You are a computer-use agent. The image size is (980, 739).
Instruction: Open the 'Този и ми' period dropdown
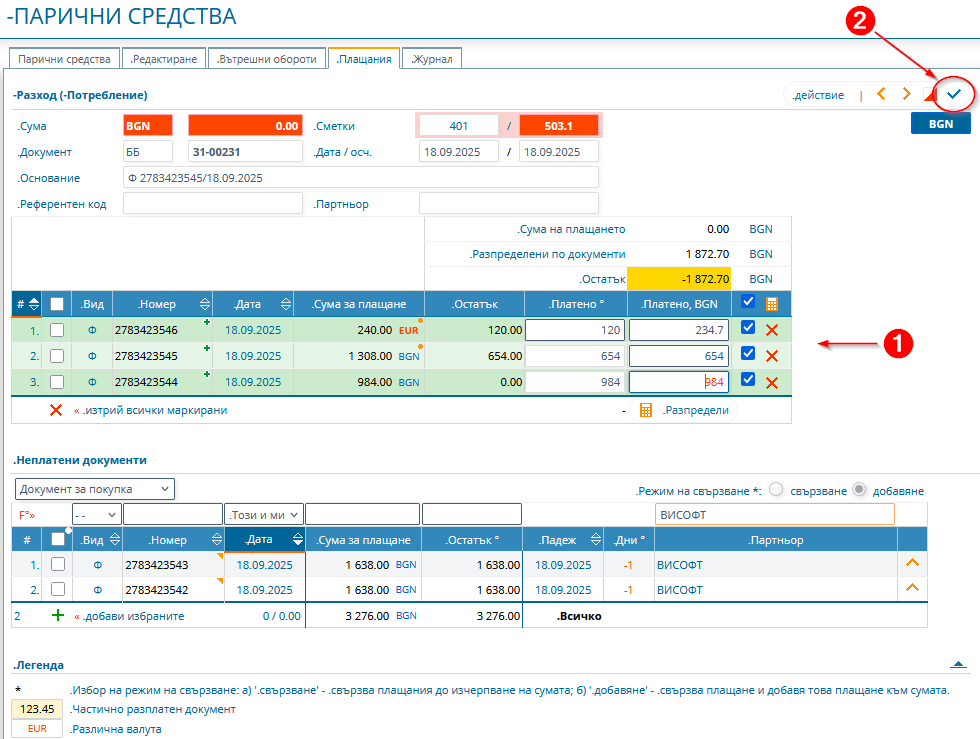tap(263, 514)
